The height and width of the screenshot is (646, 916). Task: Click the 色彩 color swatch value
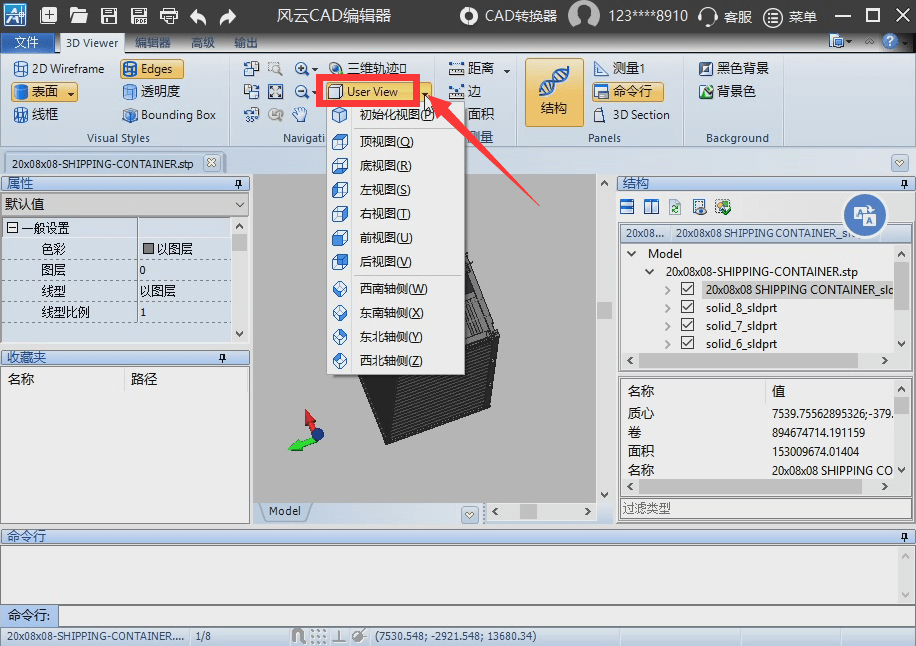click(148, 249)
